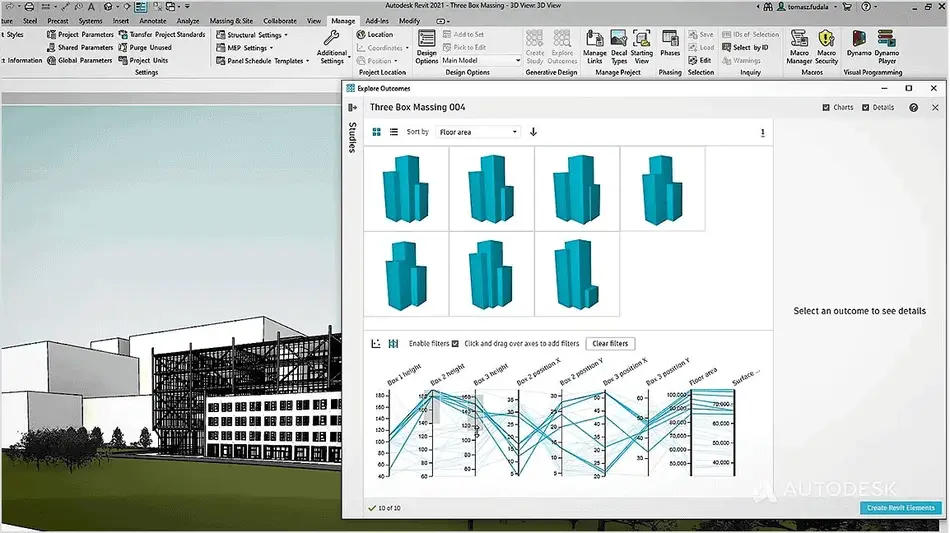Click Clear filters button
This screenshot has height=533, width=950.
(610, 343)
